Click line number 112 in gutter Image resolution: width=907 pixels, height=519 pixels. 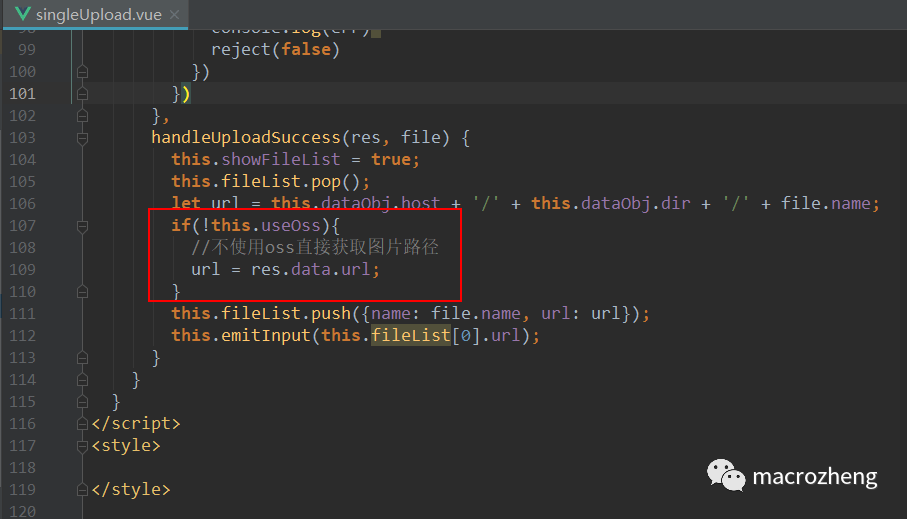click(22, 336)
